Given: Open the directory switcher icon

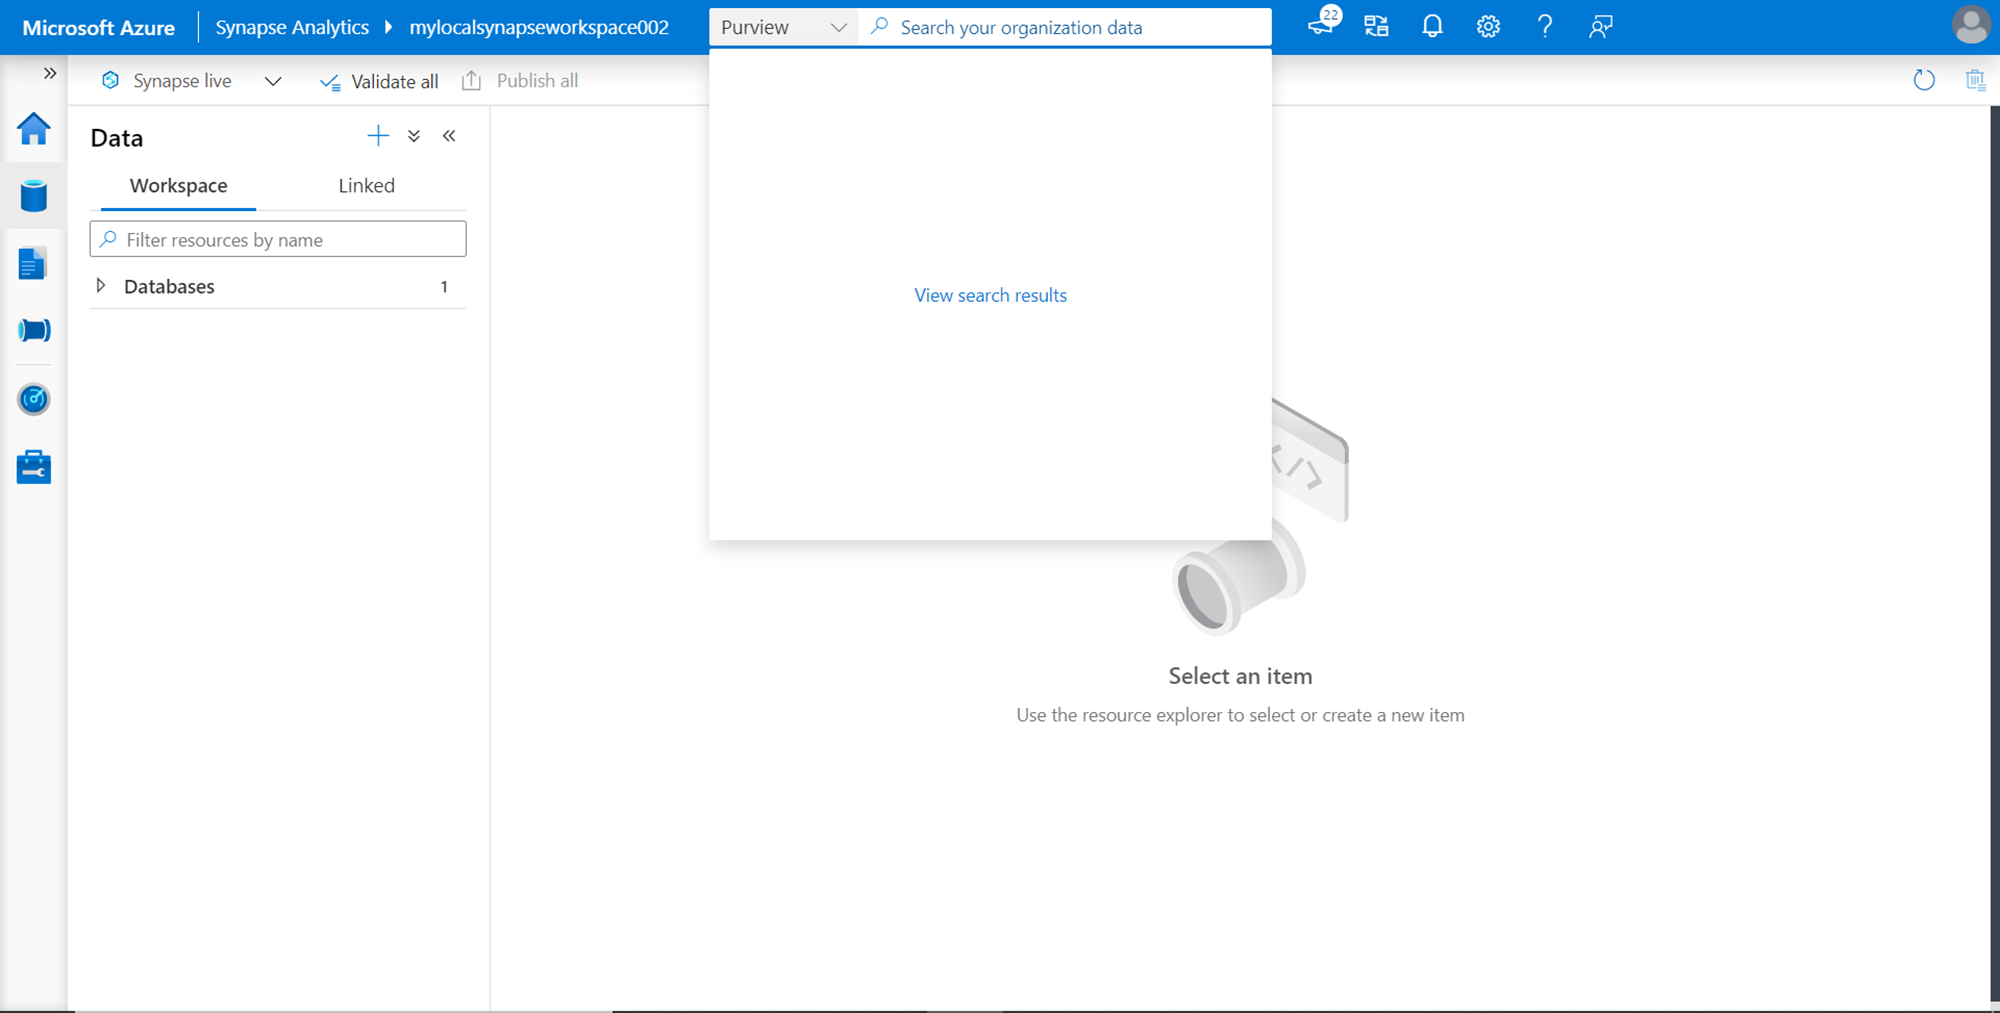Looking at the screenshot, I should tap(1377, 27).
